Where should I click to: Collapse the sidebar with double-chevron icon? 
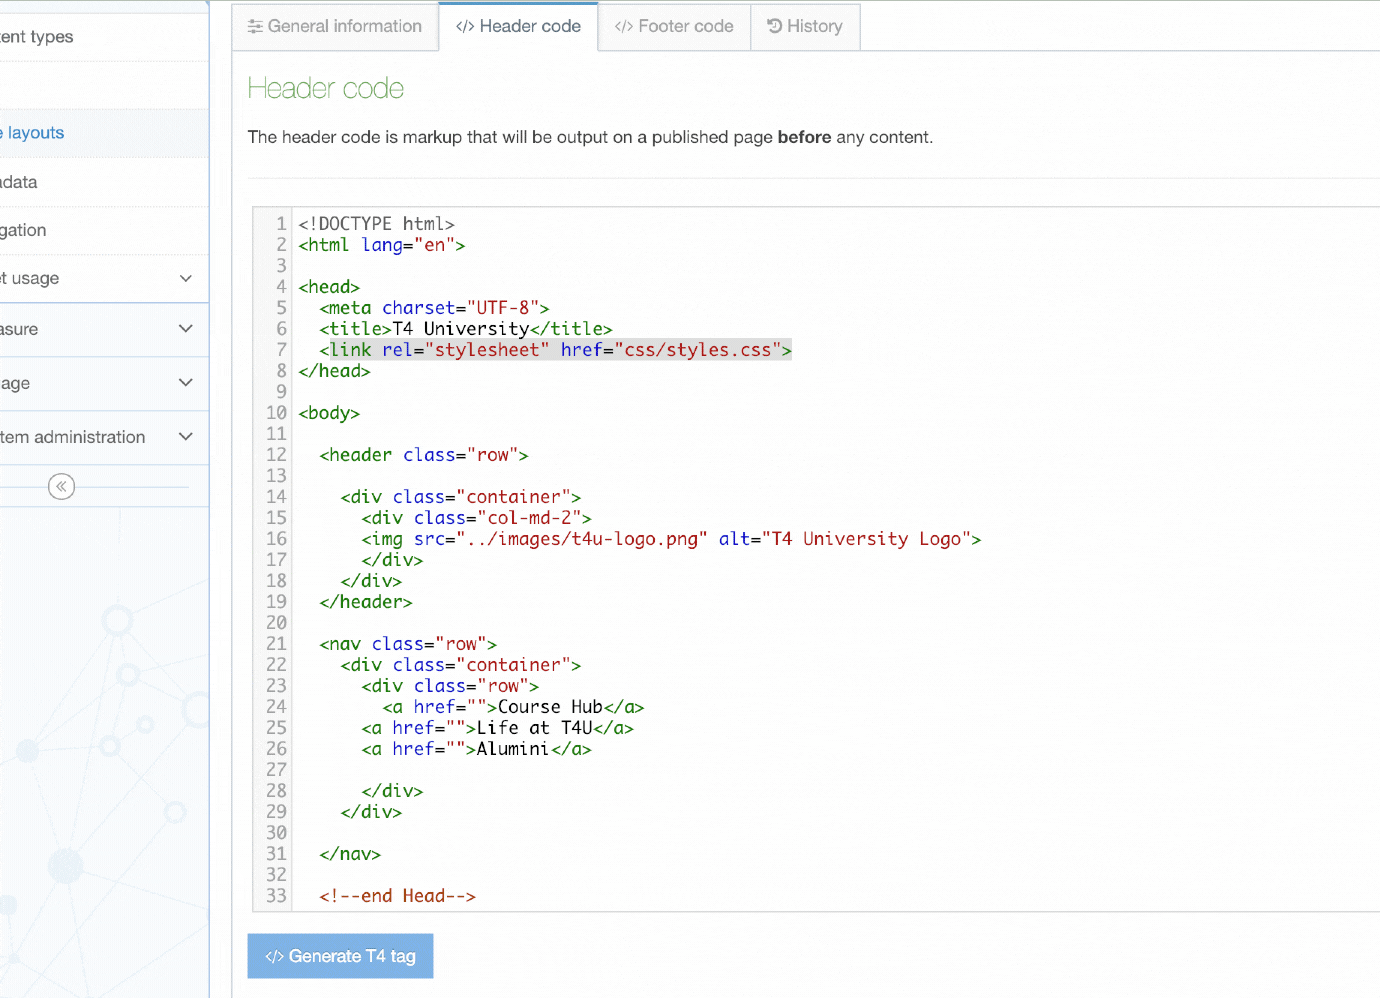[61, 487]
